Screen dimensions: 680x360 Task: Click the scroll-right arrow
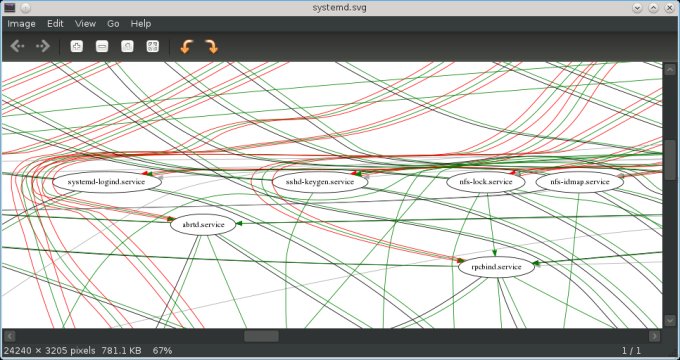coord(654,336)
